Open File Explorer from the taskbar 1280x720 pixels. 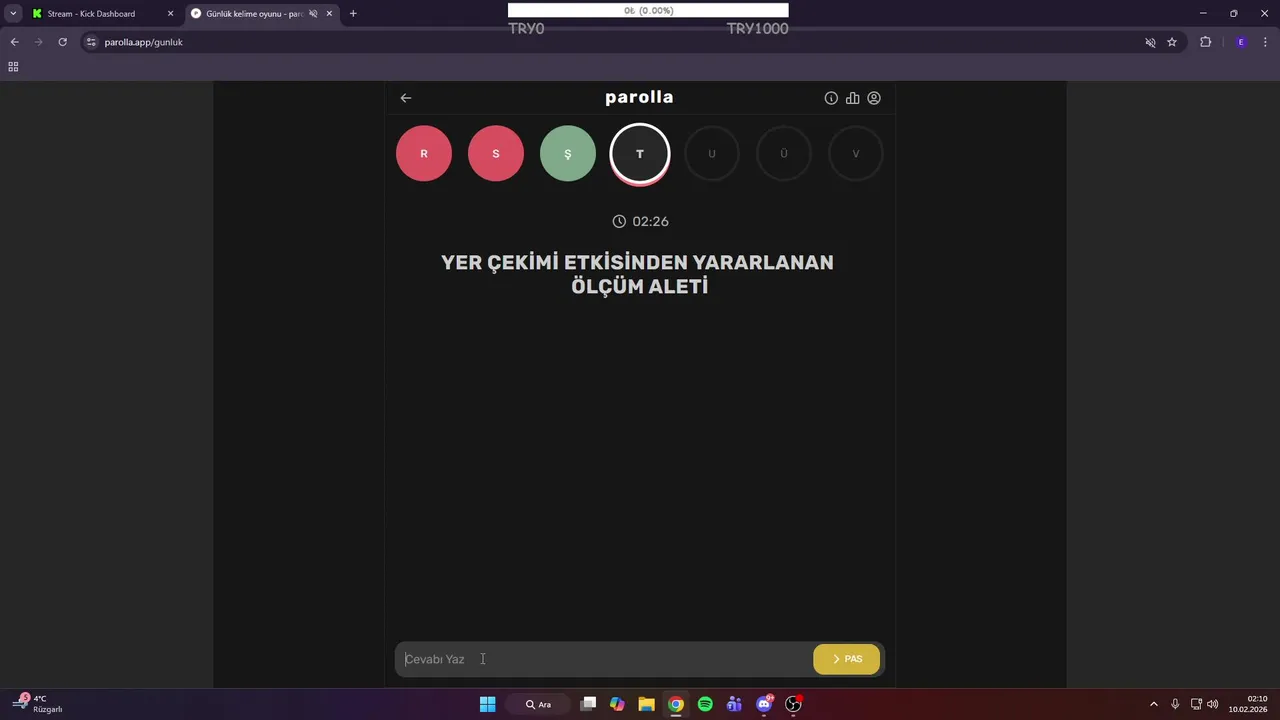tap(646, 704)
